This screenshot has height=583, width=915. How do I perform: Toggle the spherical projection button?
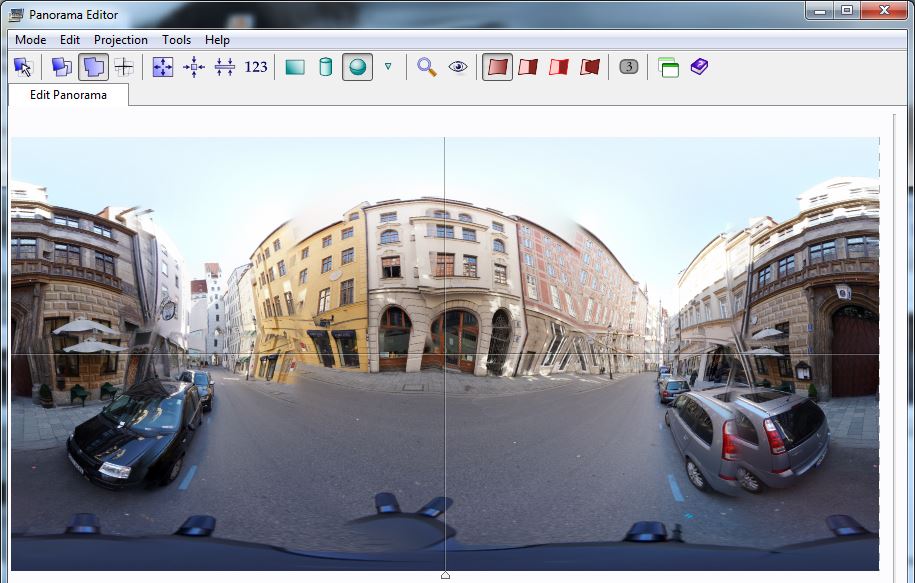(x=357, y=67)
